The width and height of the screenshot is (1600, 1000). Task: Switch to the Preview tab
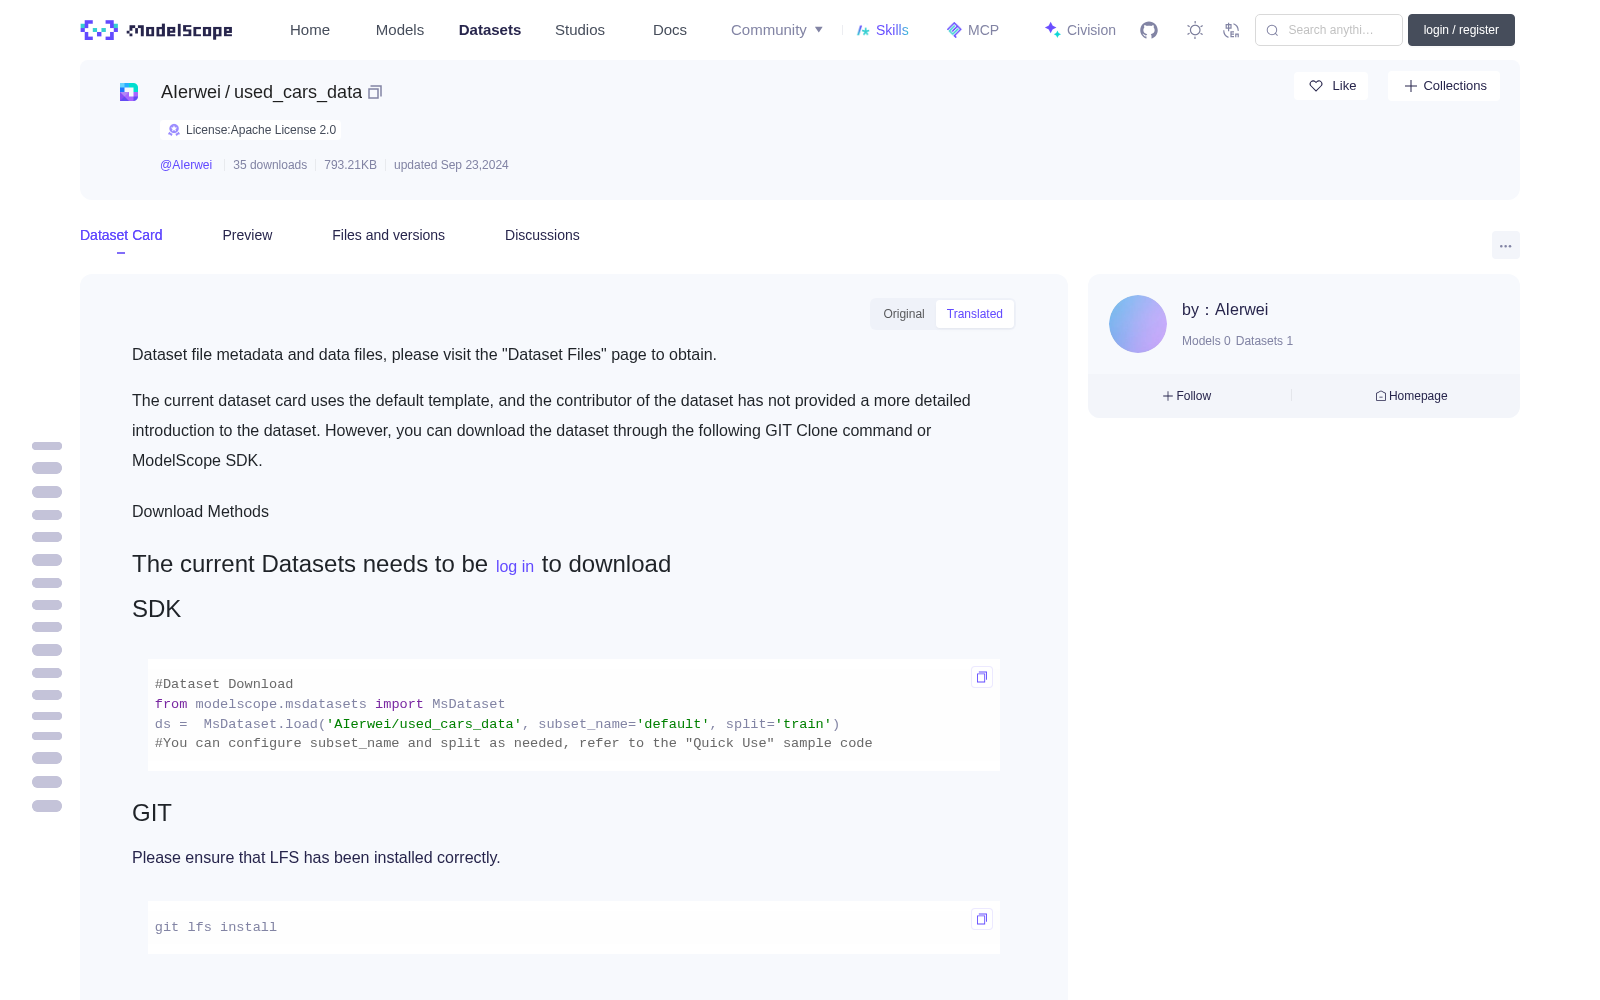(247, 235)
